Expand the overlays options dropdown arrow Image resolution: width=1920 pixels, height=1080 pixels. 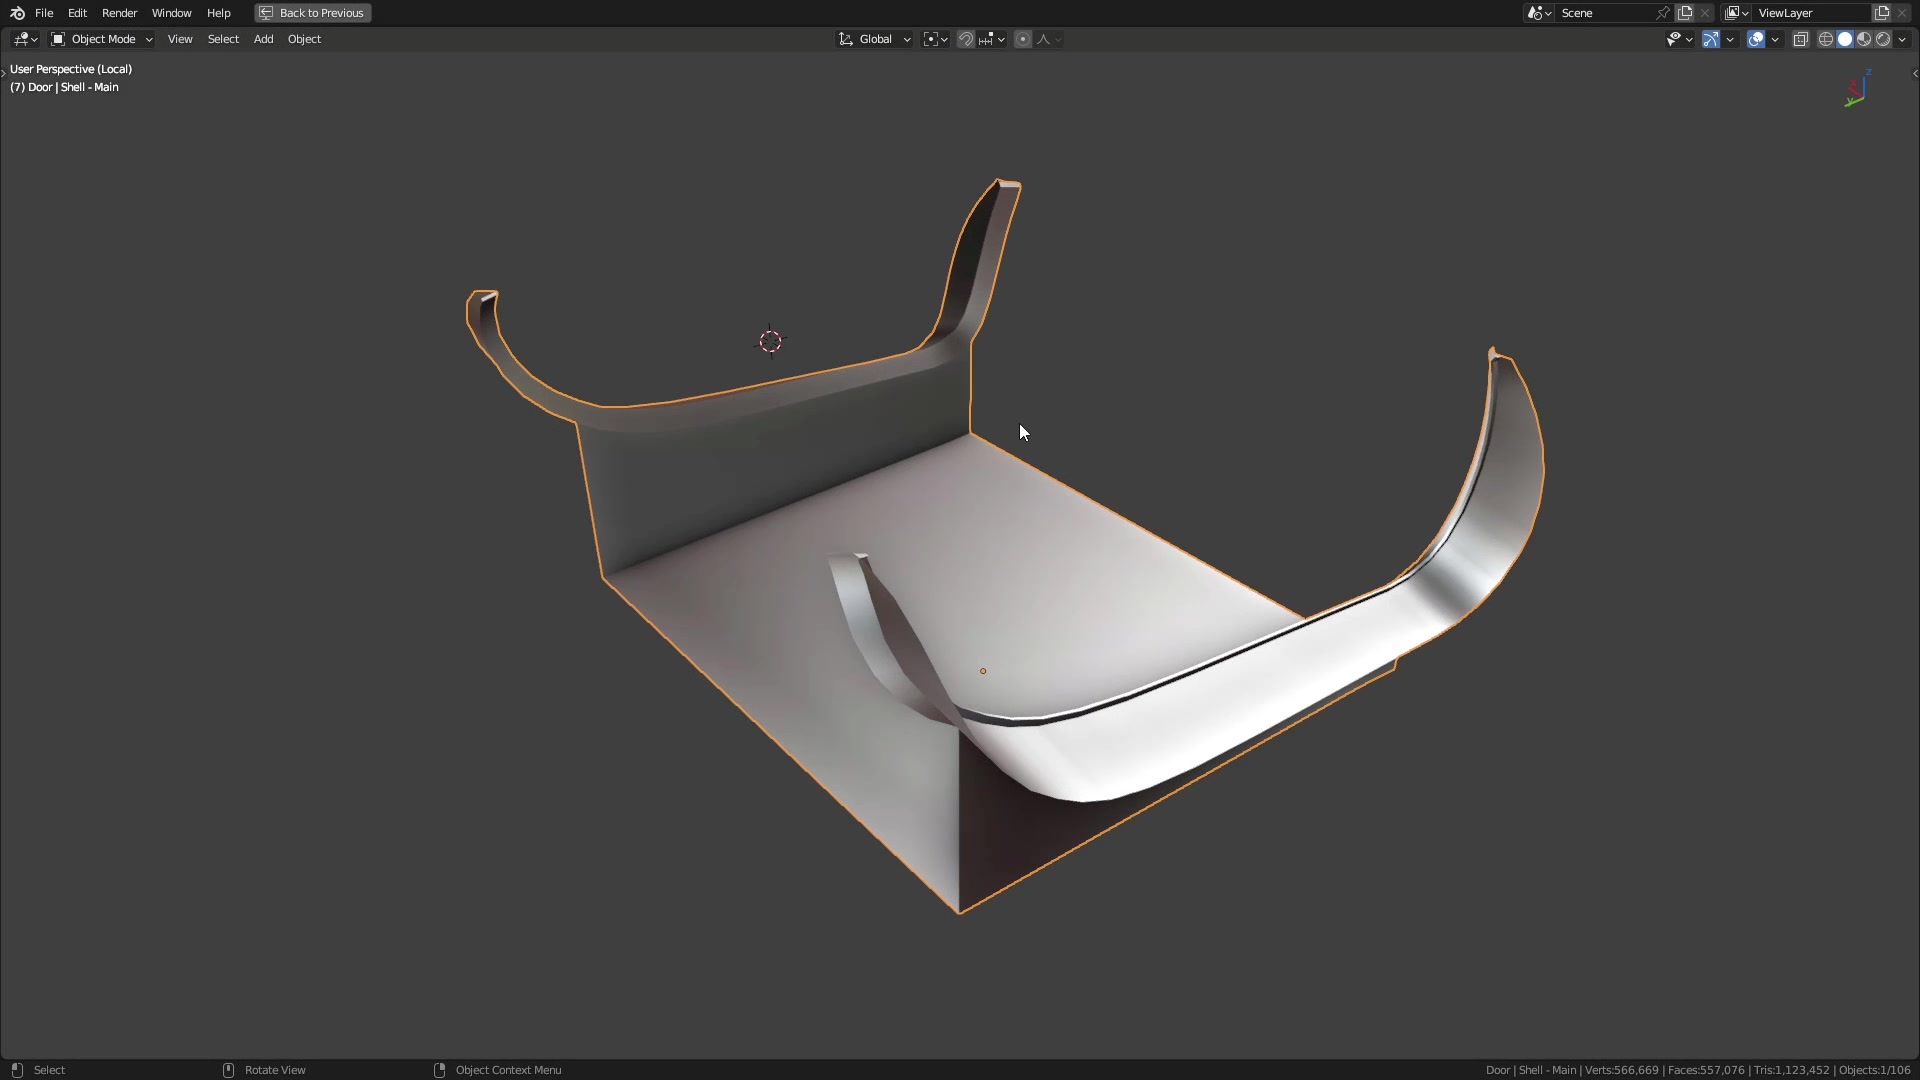pos(1775,39)
